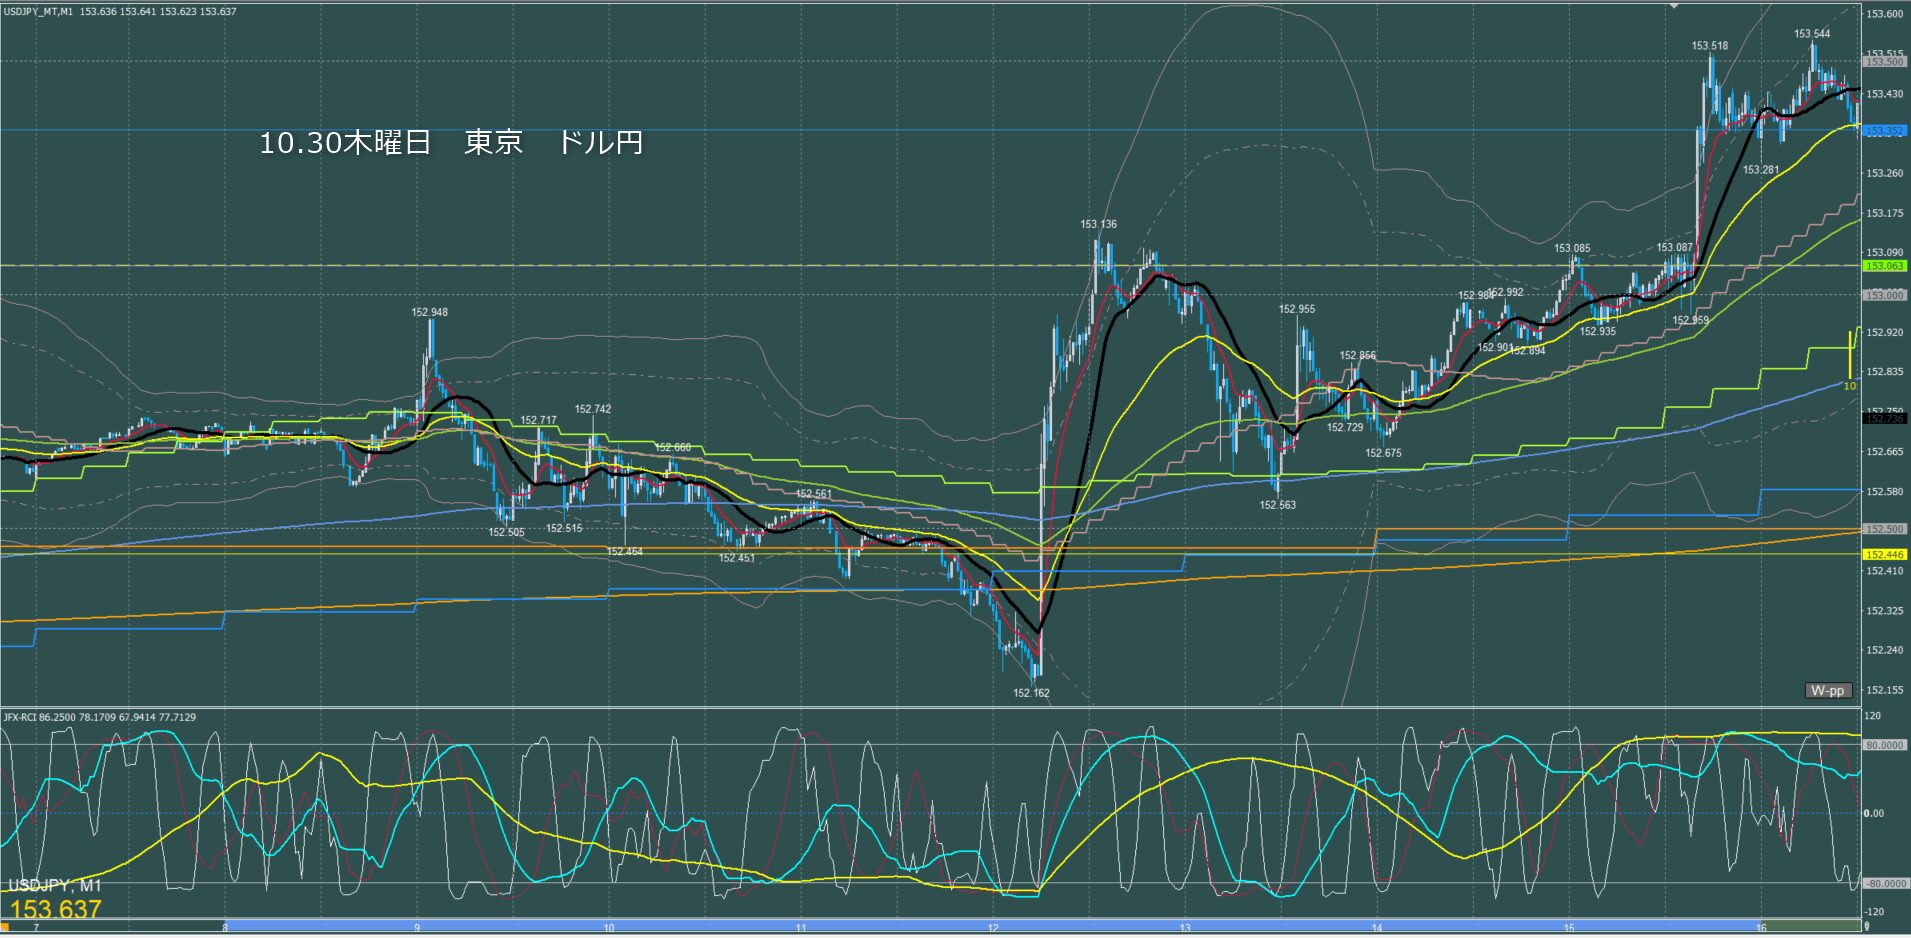
Task: Click the gray 152.500 level label
Action: pos(1884,529)
